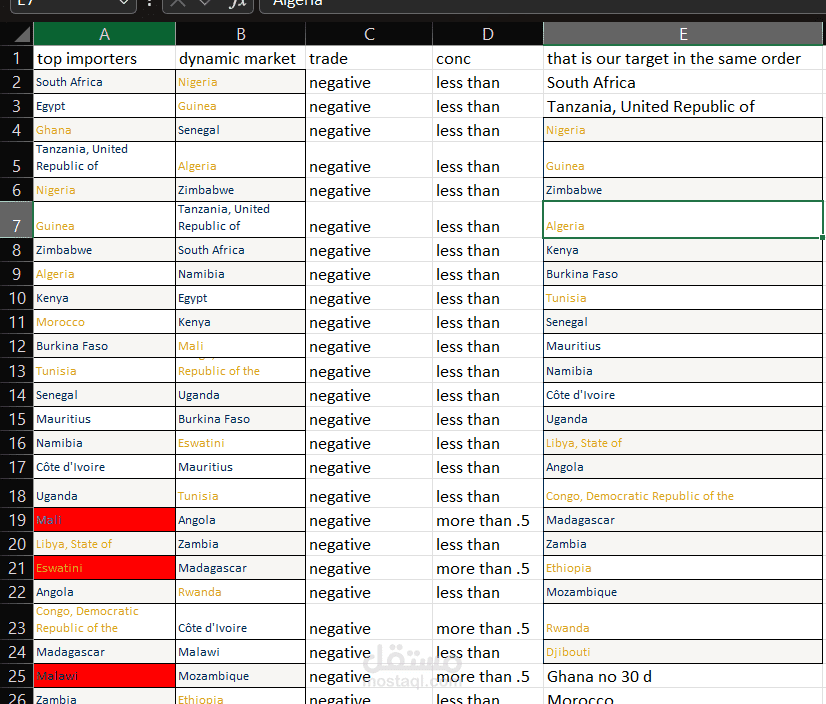Select 'Mauritius' in column A

click(x=104, y=419)
